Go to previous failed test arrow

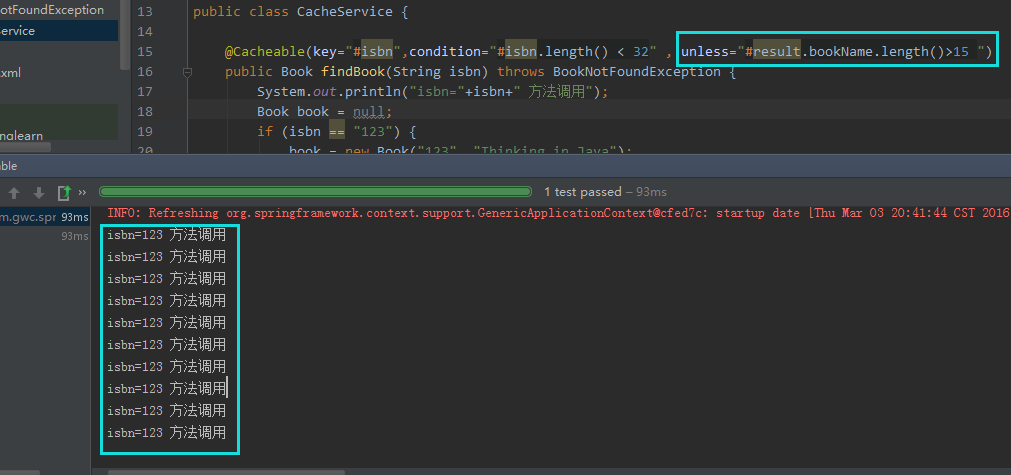[x=14, y=192]
